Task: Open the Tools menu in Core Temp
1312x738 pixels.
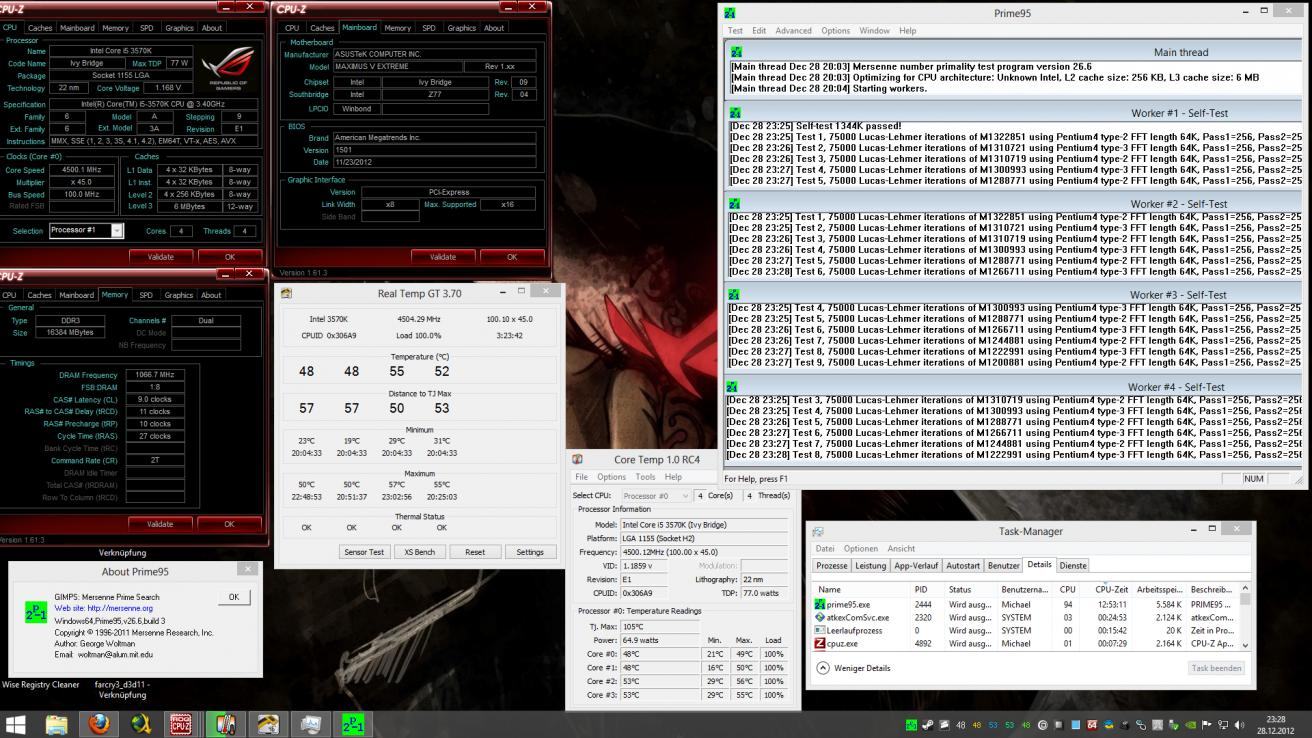Action: point(645,477)
